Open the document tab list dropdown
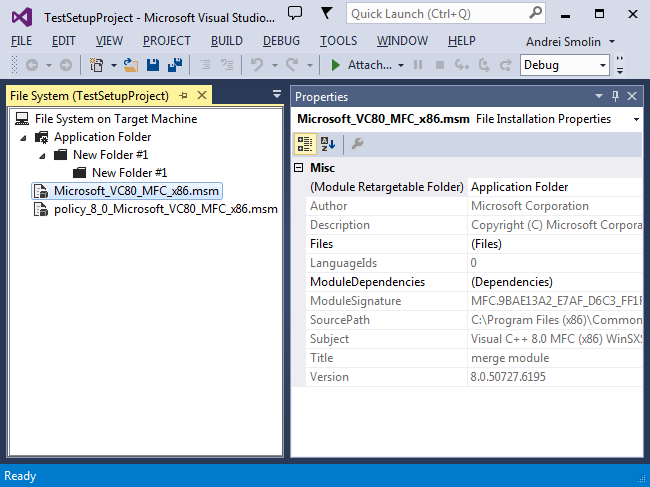The image size is (650, 487). [x=277, y=94]
